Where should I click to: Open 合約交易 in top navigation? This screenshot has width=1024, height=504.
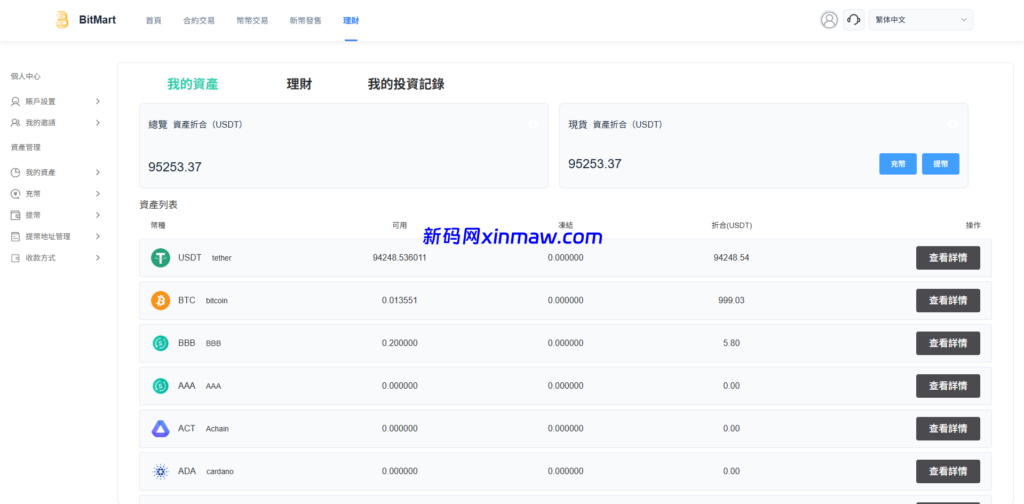click(199, 20)
